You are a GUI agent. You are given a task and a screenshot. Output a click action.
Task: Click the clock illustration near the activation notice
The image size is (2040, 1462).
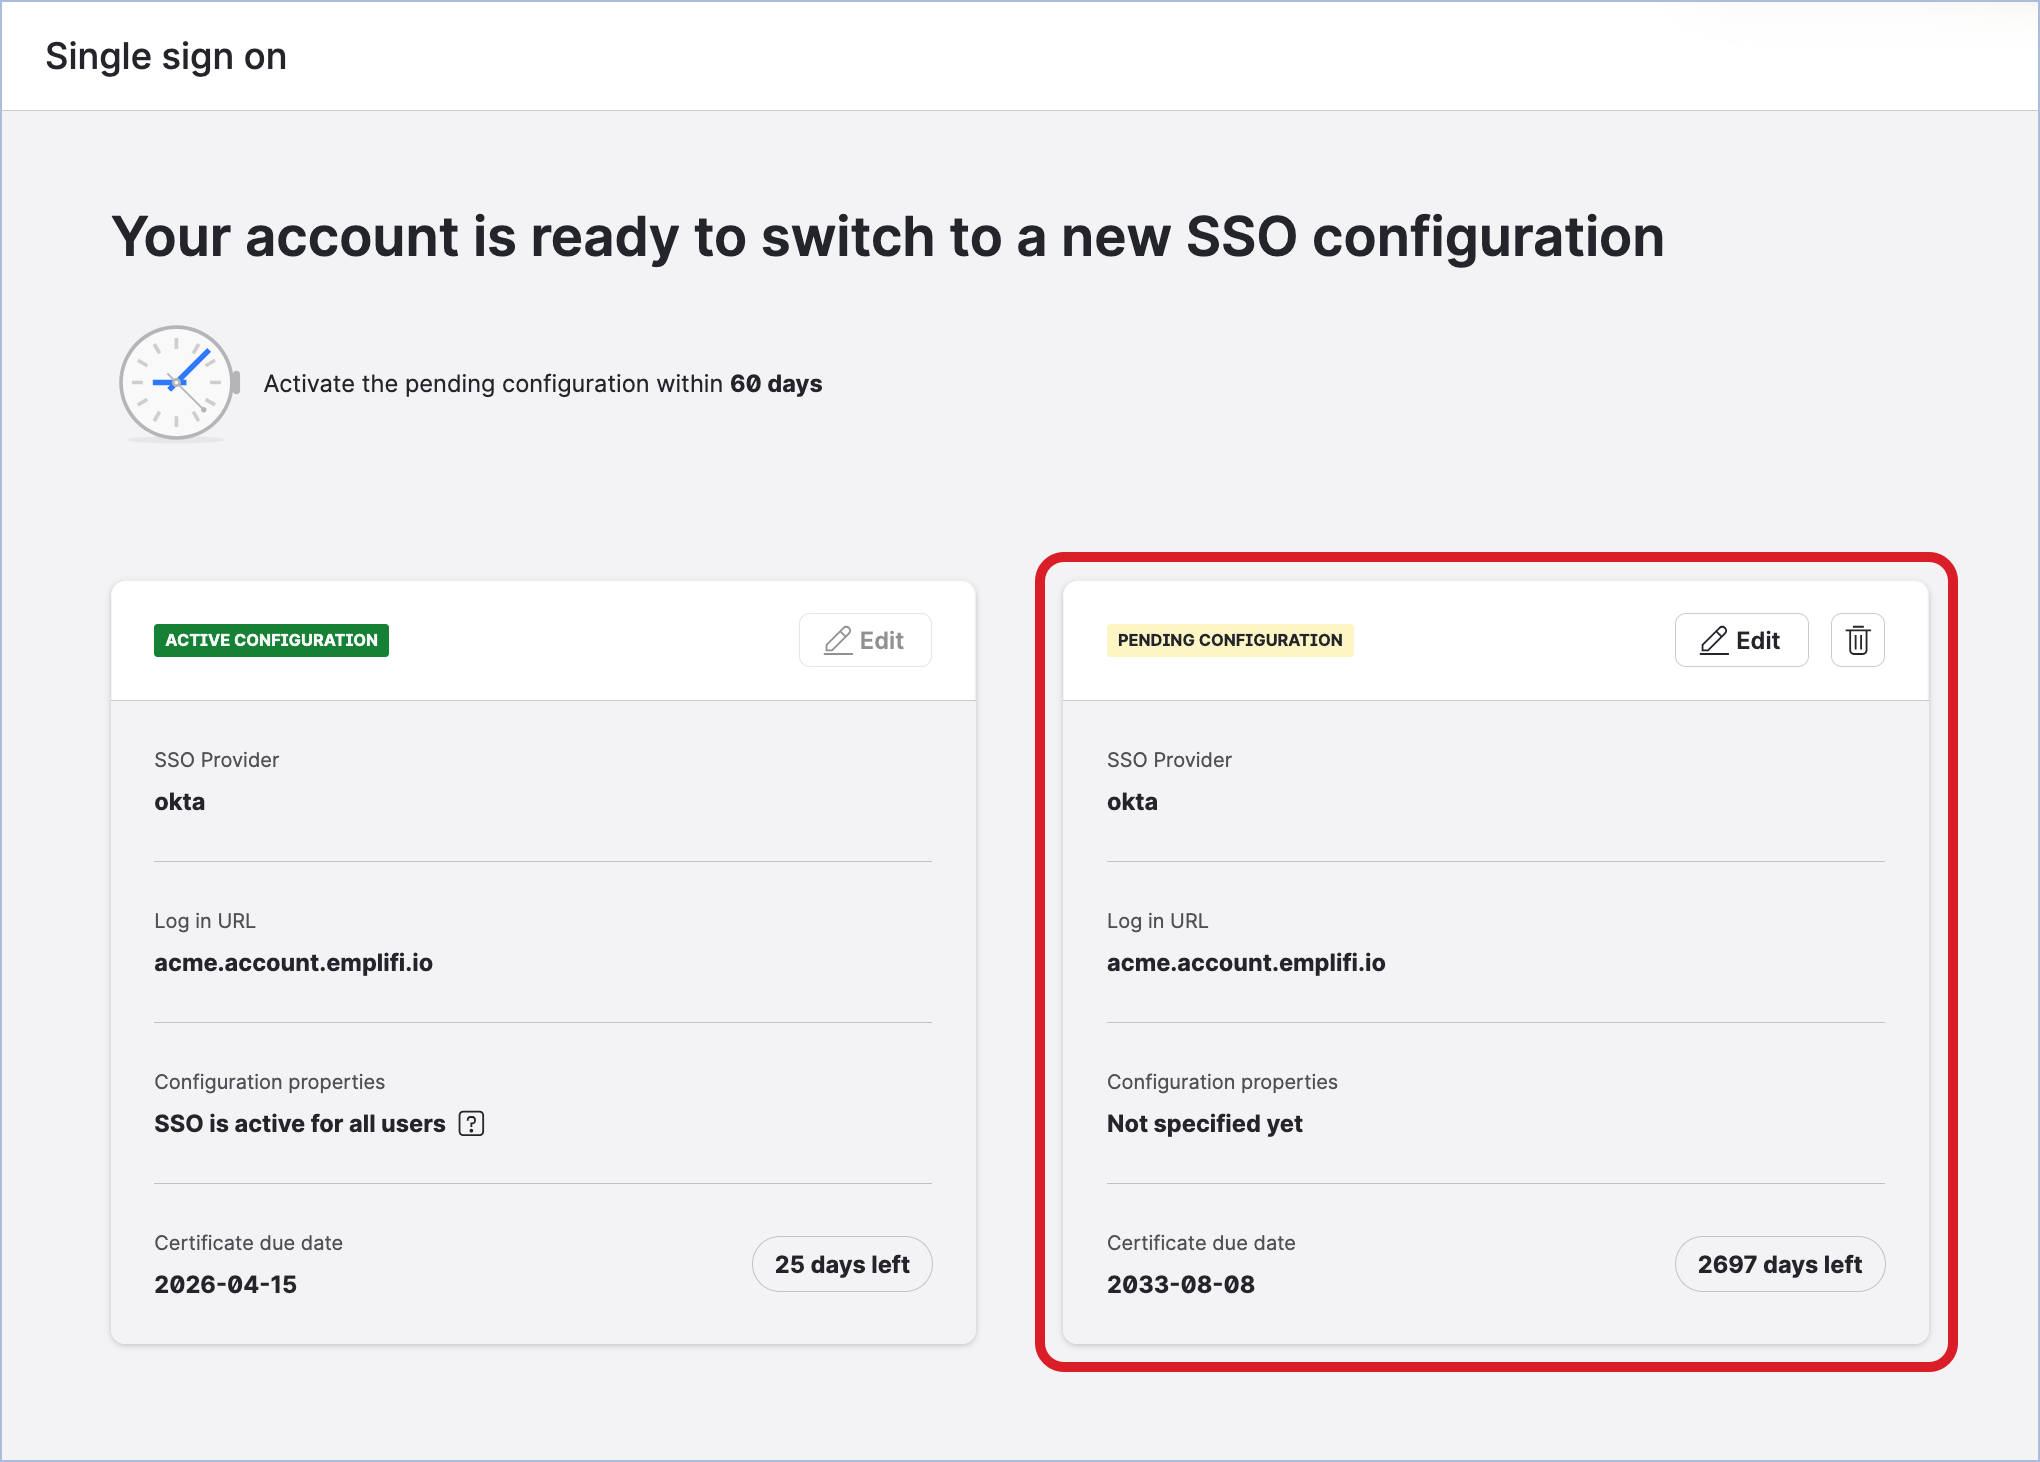(177, 383)
